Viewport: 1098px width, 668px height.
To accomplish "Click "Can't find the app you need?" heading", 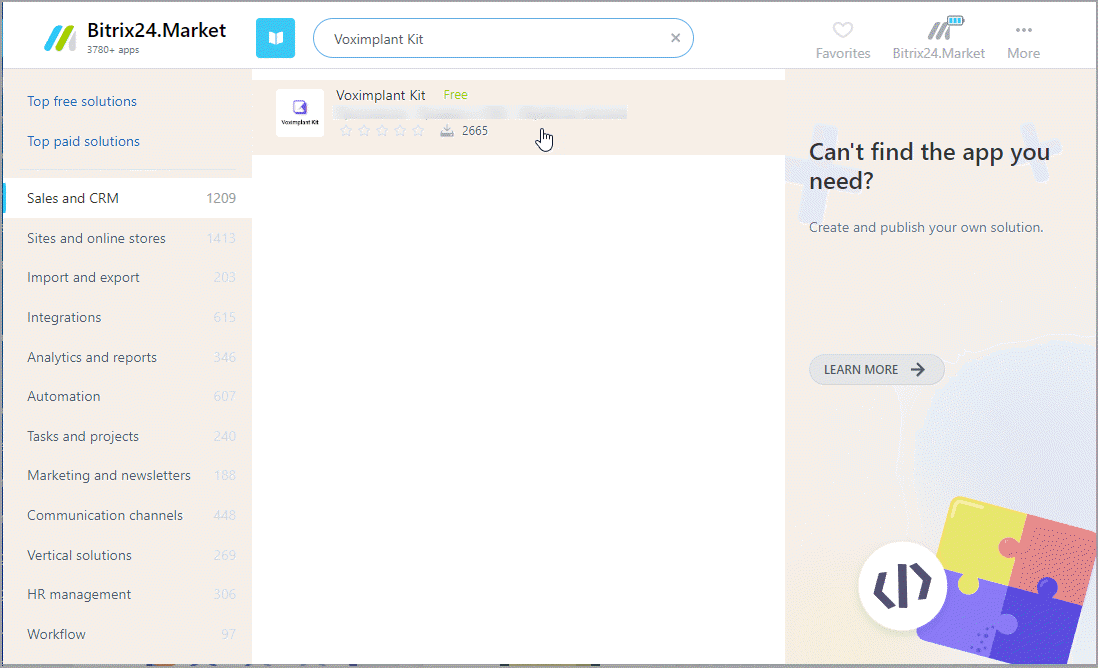I will pos(929,167).
